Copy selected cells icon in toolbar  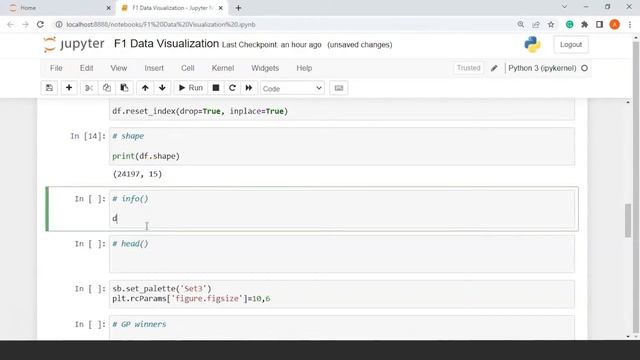[107, 88]
